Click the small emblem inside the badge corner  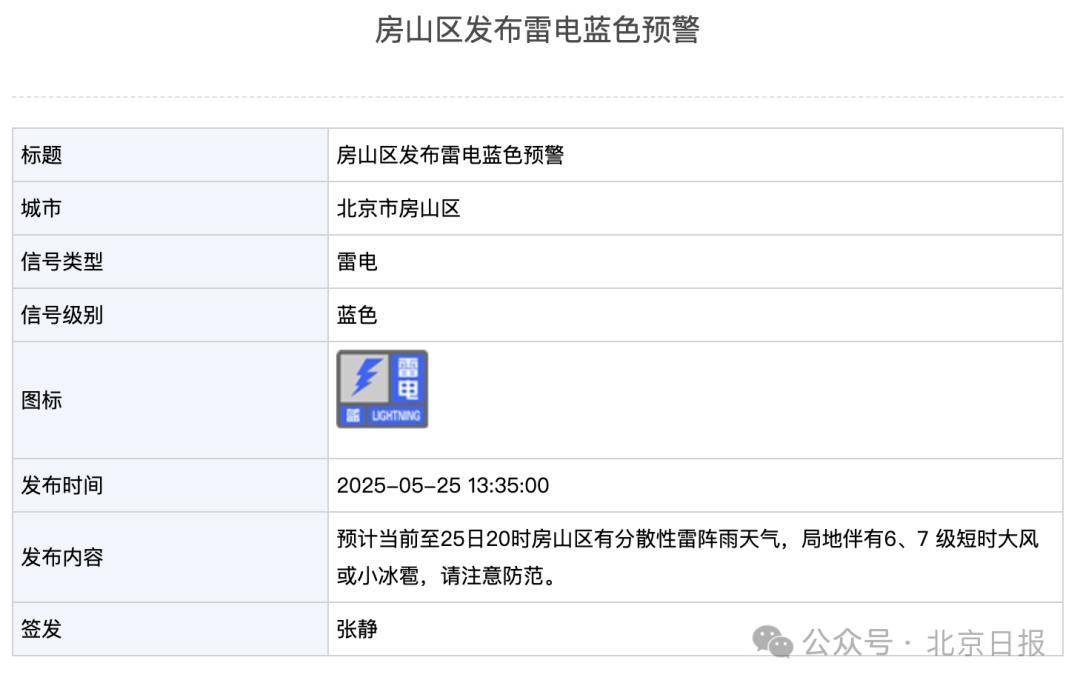(x=353, y=414)
